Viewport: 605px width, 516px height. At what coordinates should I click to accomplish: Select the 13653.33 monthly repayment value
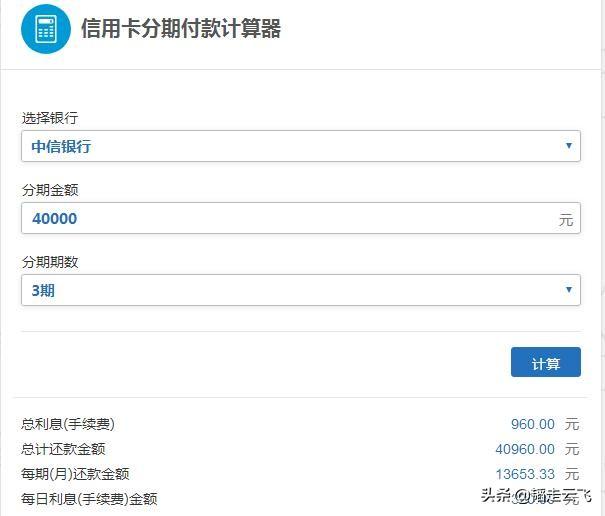(x=525, y=474)
